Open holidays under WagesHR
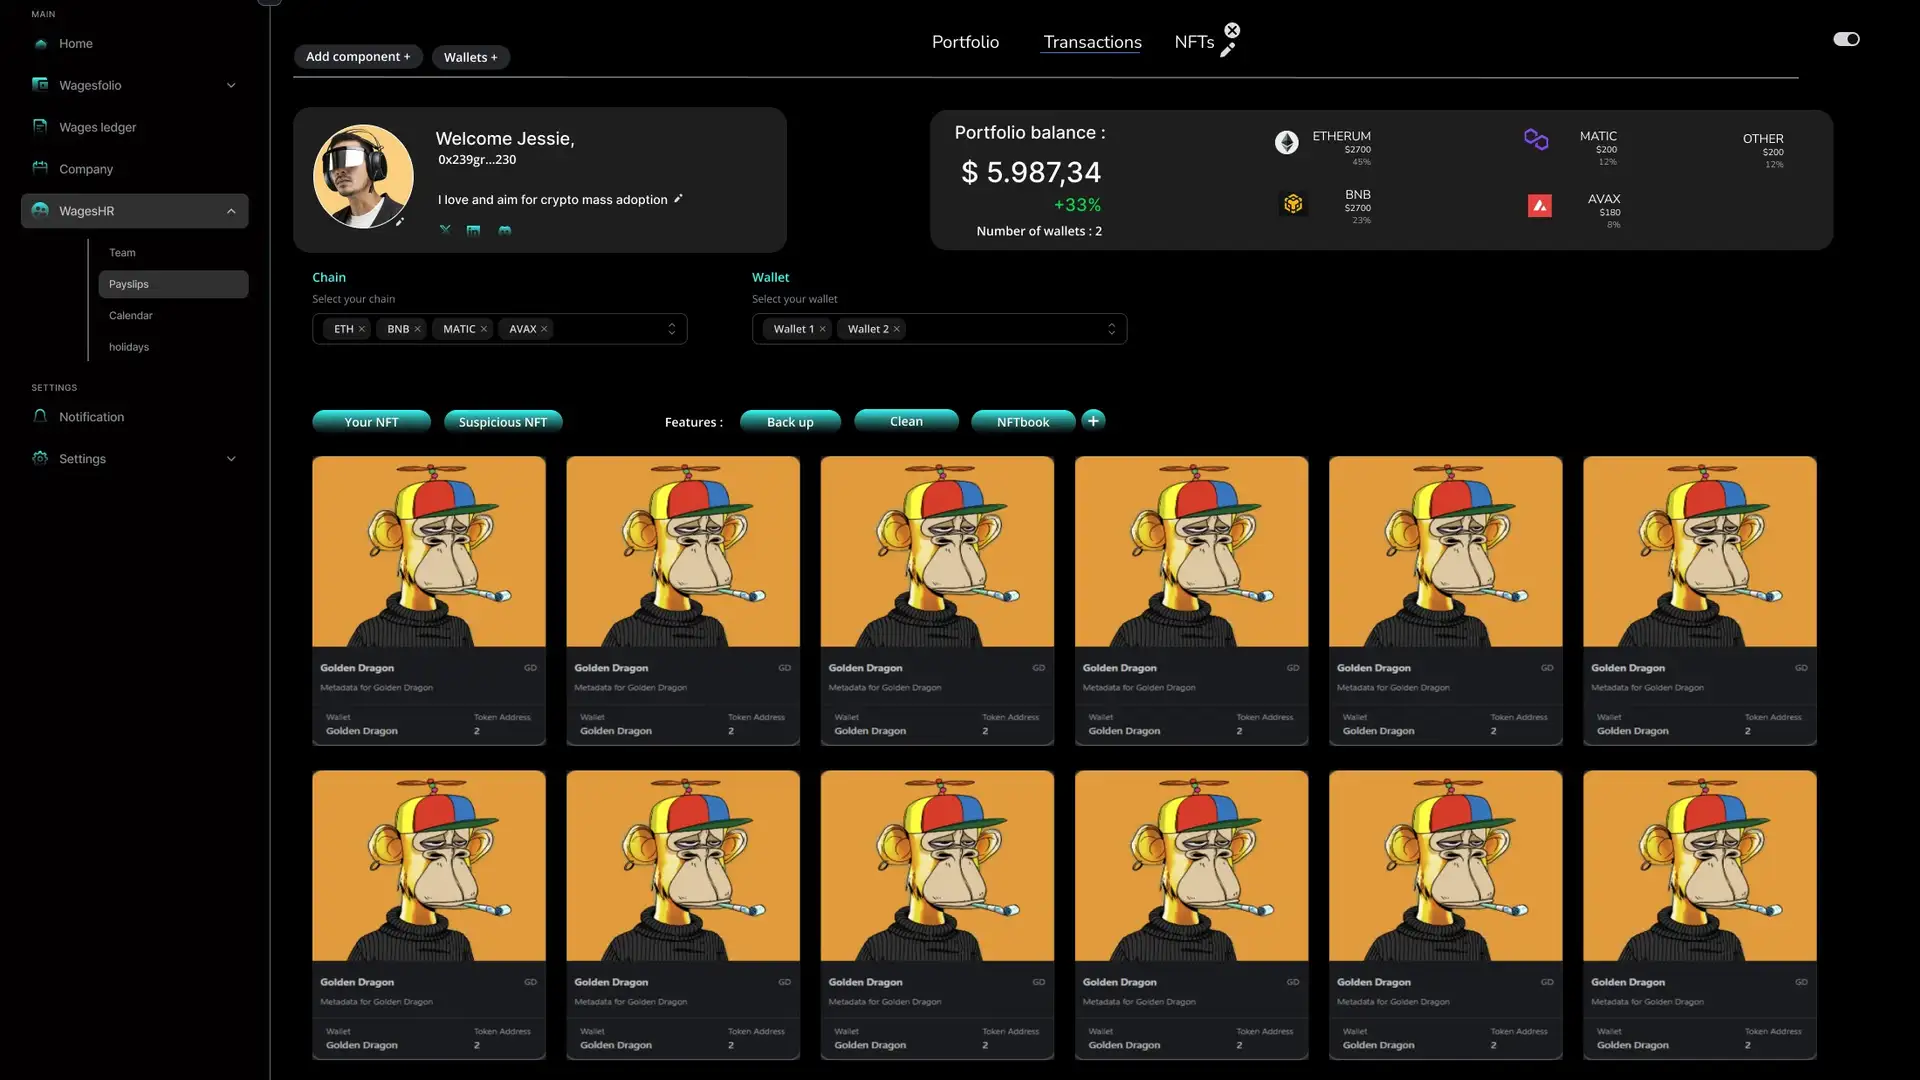 click(129, 347)
